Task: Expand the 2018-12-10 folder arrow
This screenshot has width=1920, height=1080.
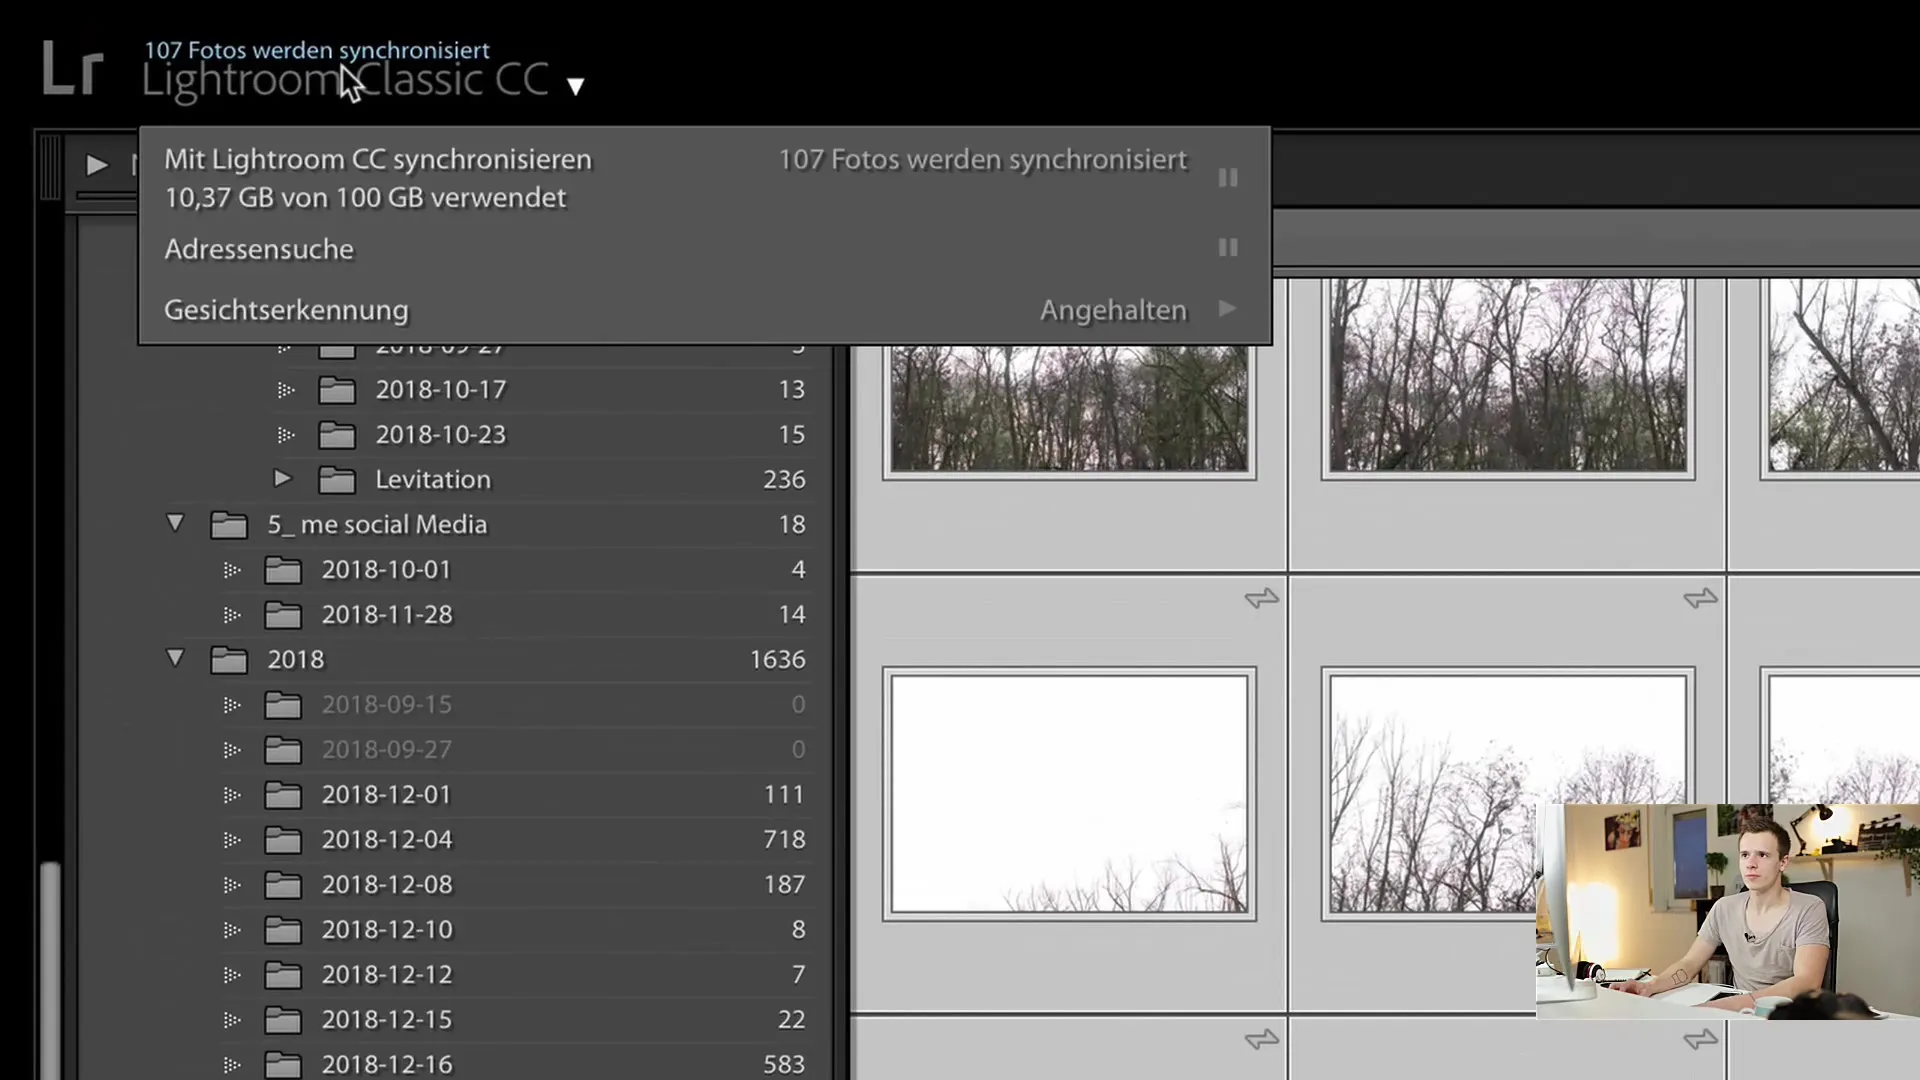Action: coord(231,930)
